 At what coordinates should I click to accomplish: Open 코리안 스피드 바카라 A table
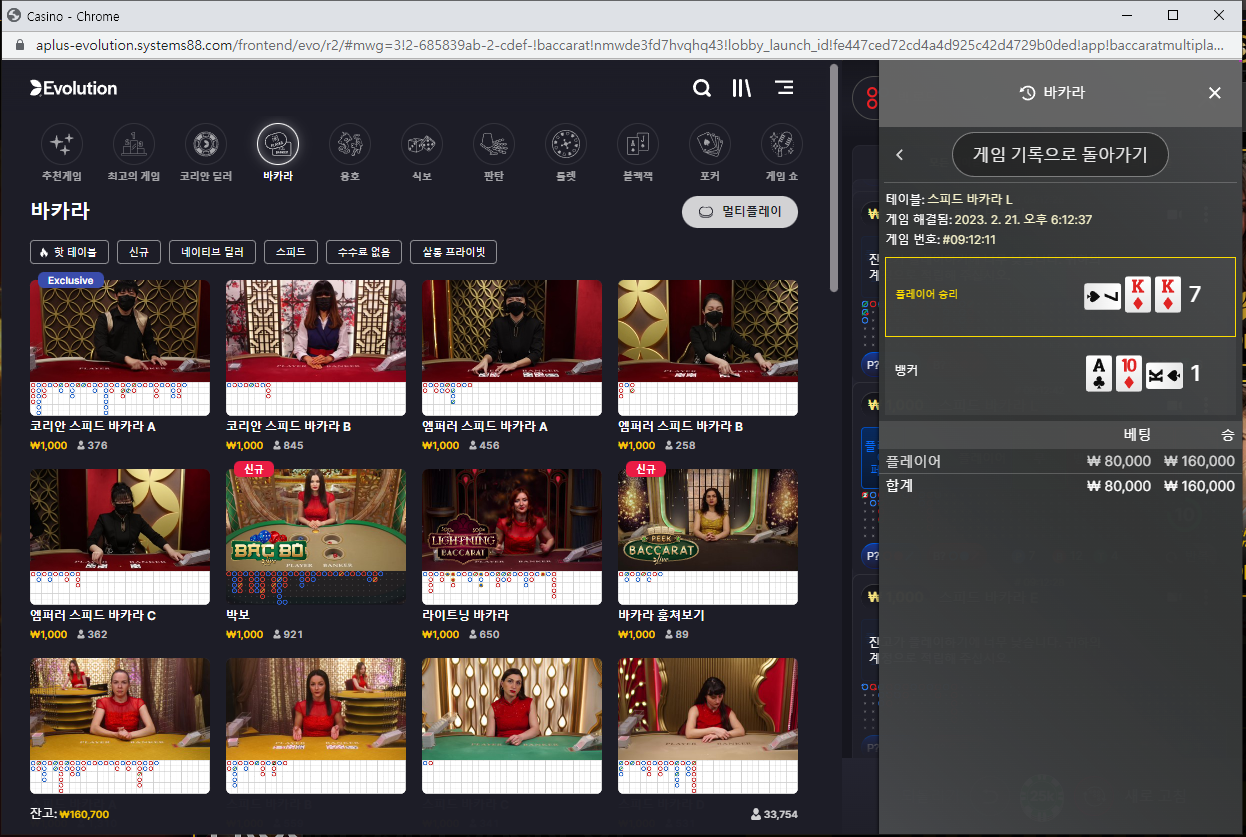pyautogui.click(x=120, y=347)
